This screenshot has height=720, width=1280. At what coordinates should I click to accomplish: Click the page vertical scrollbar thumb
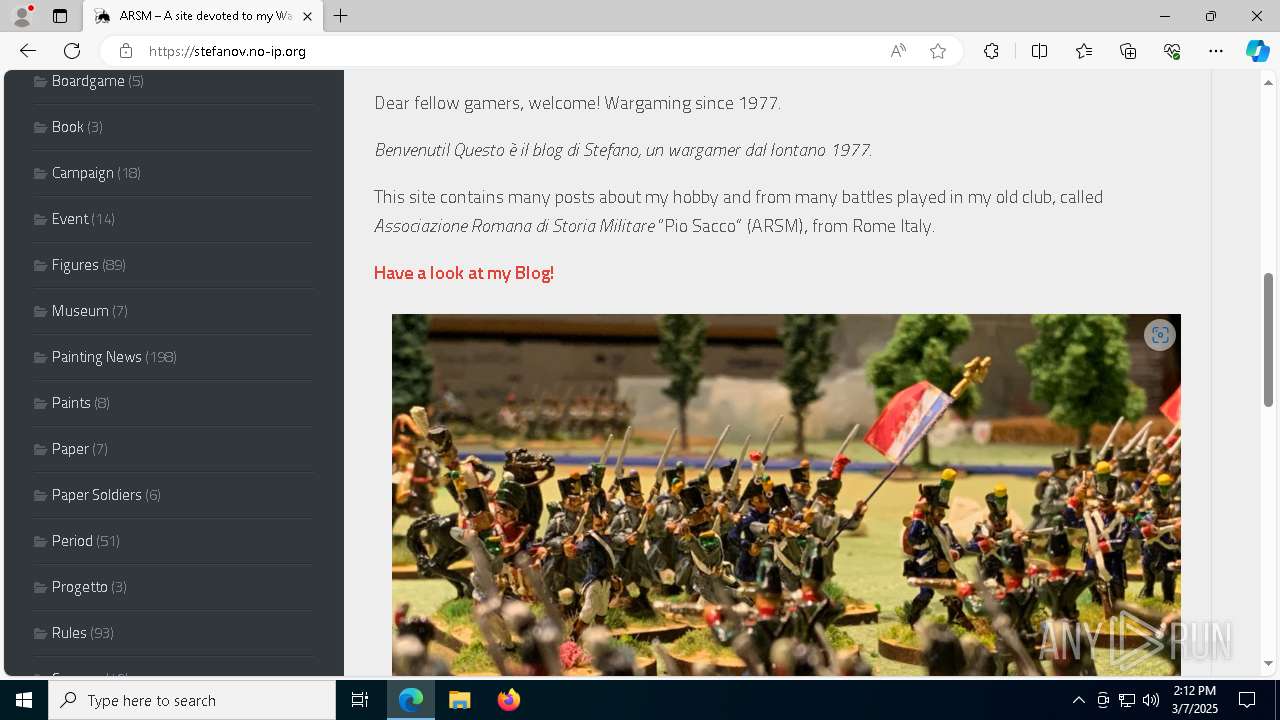1268,340
